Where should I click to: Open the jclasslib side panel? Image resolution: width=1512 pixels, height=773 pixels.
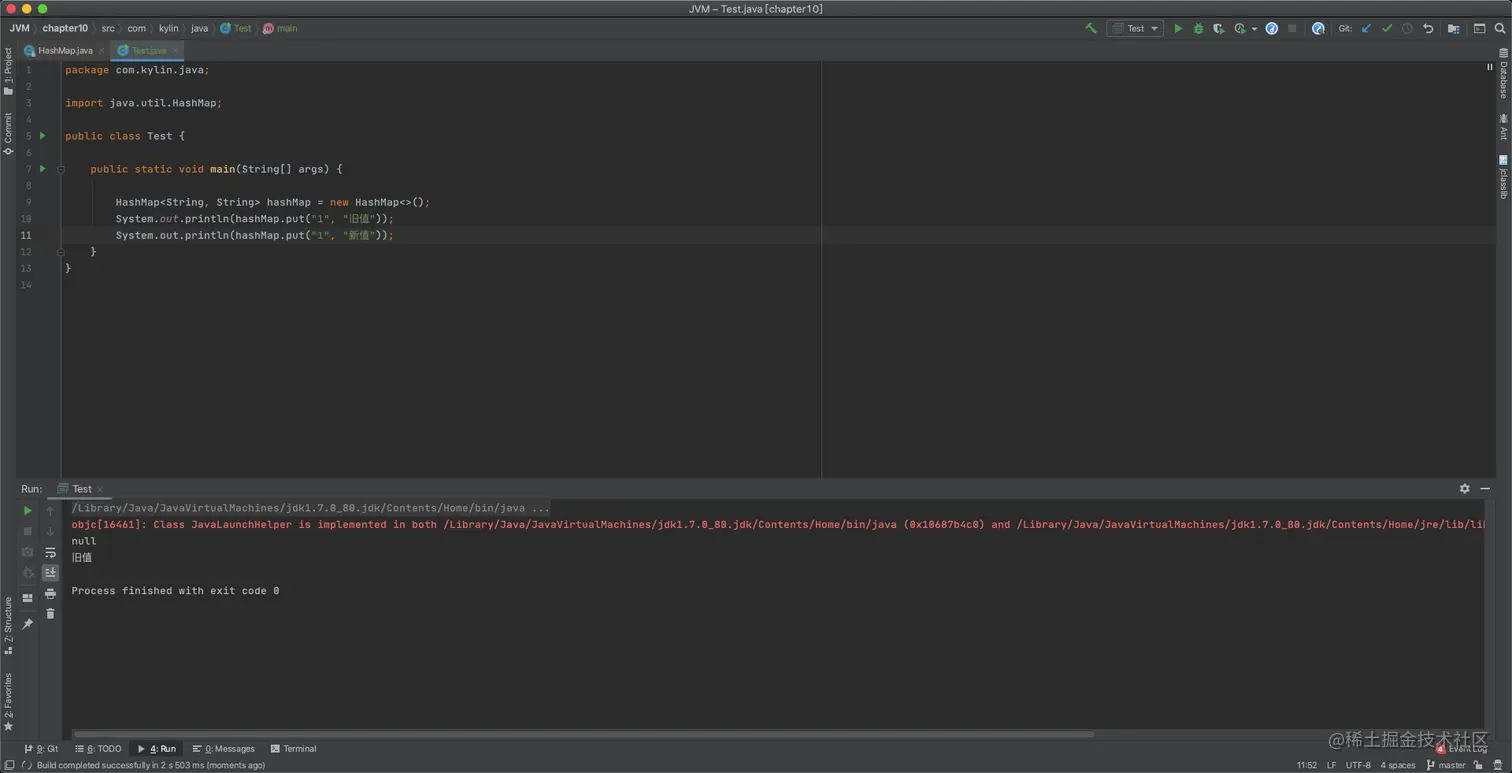(x=1503, y=177)
